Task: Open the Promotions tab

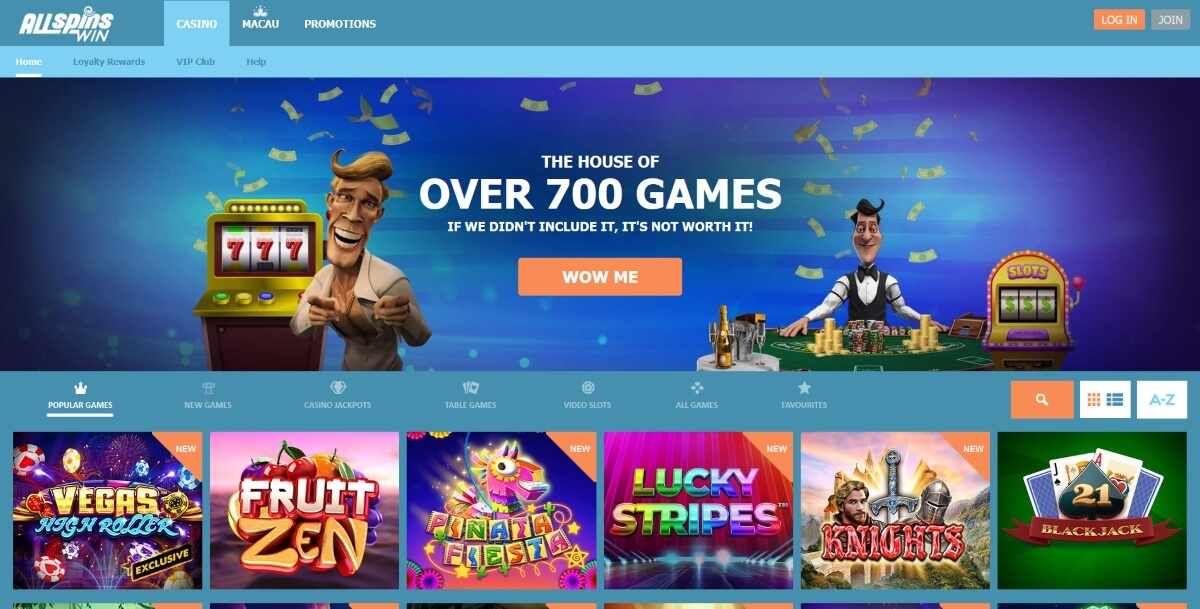Action: [x=340, y=23]
